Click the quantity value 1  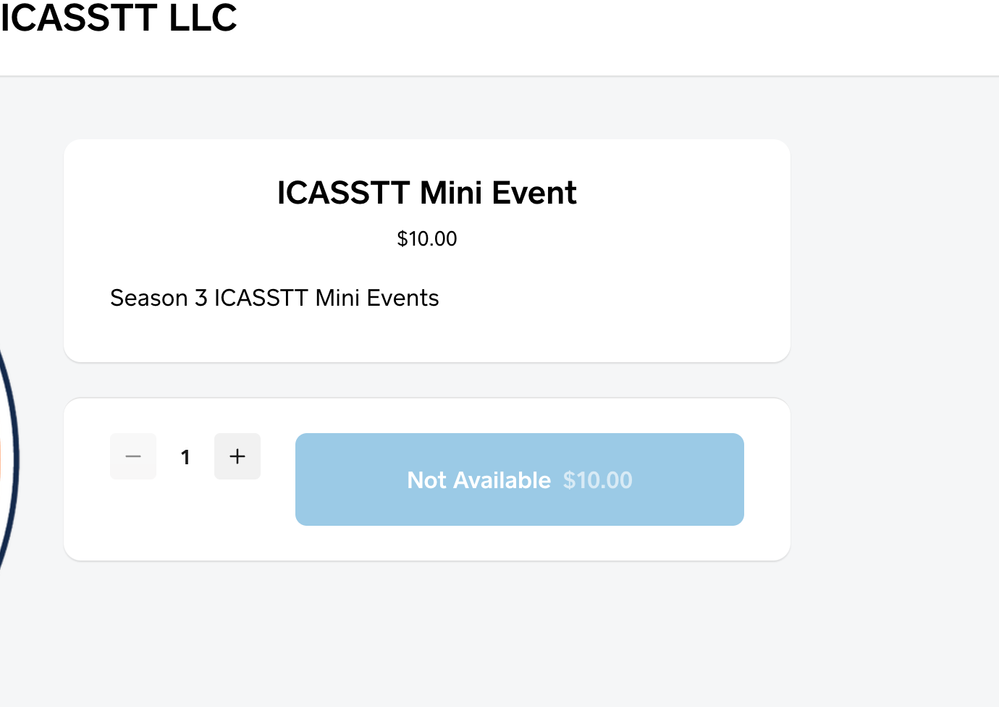click(185, 458)
